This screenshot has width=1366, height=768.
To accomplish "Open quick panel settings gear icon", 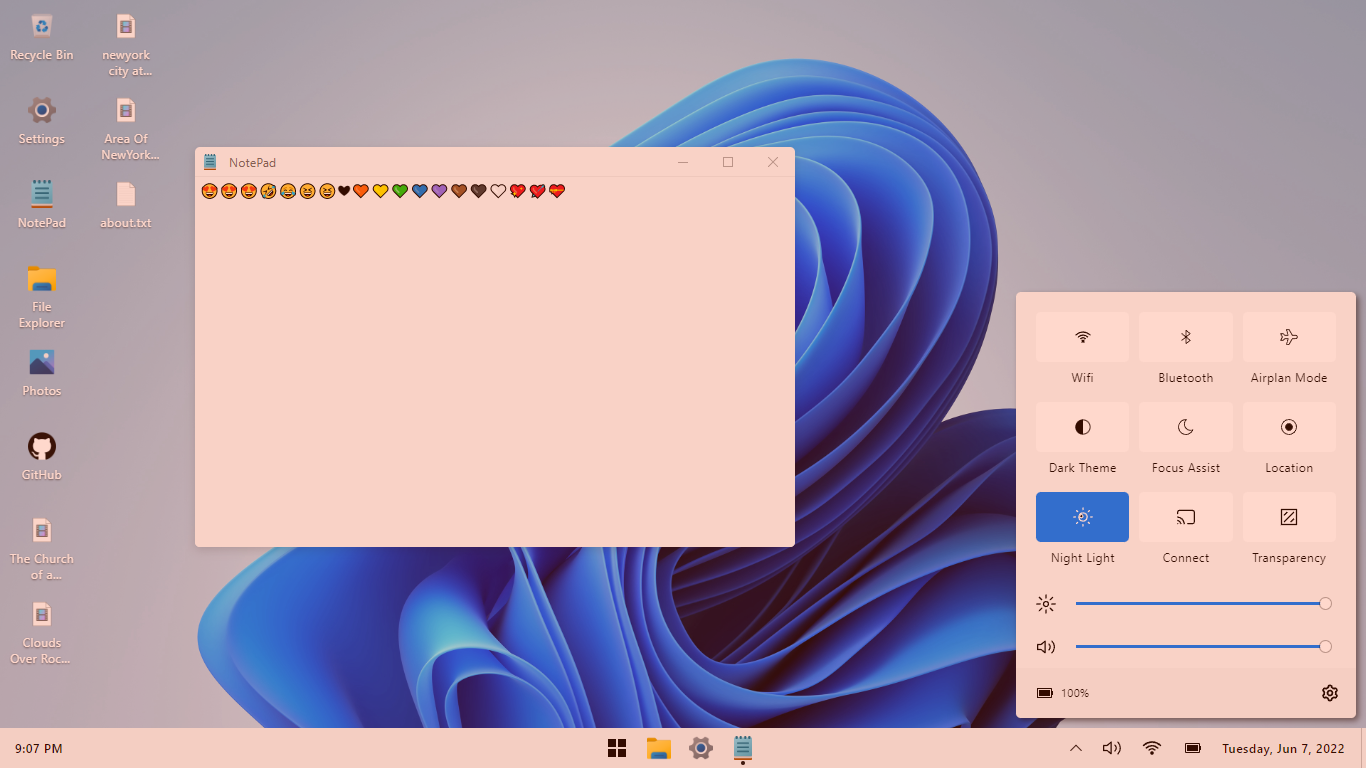I will [1329, 693].
